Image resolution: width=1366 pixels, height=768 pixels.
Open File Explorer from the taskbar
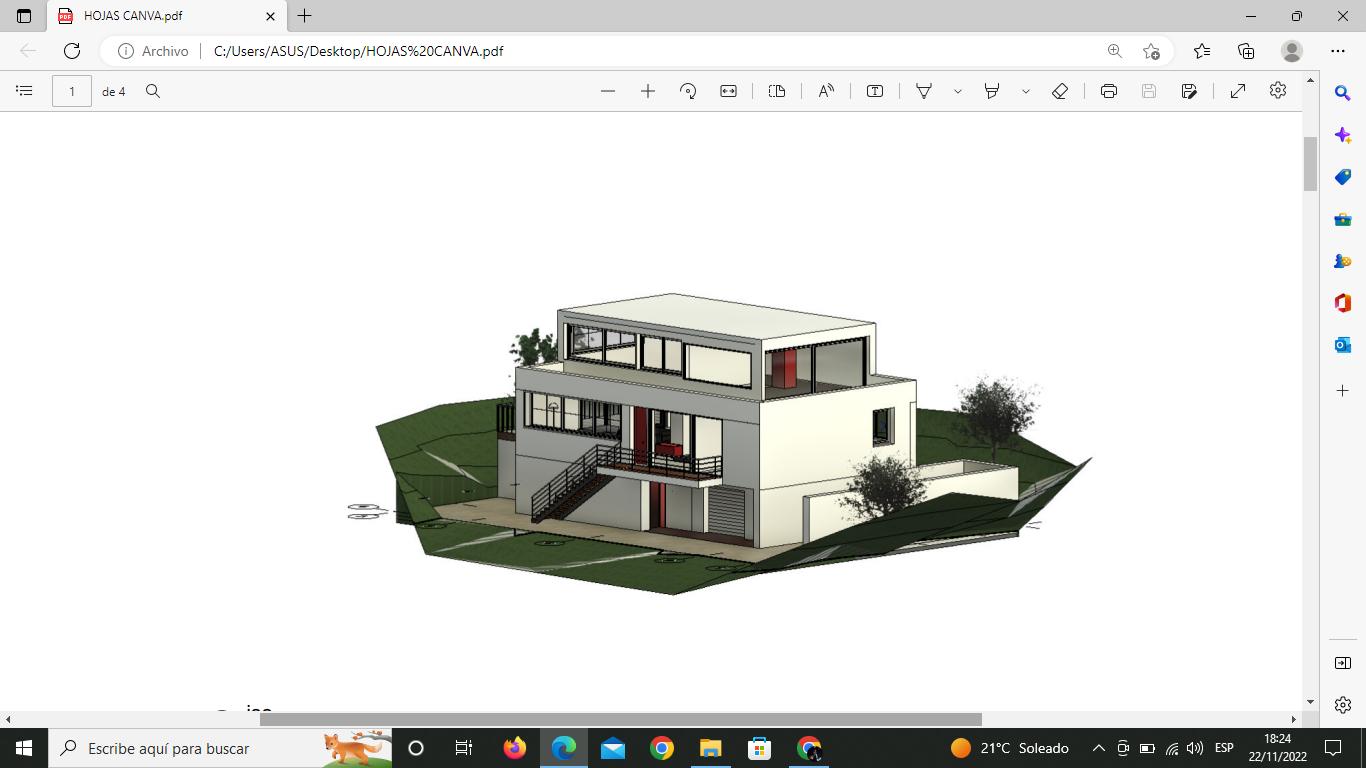pyautogui.click(x=711, y=748)
